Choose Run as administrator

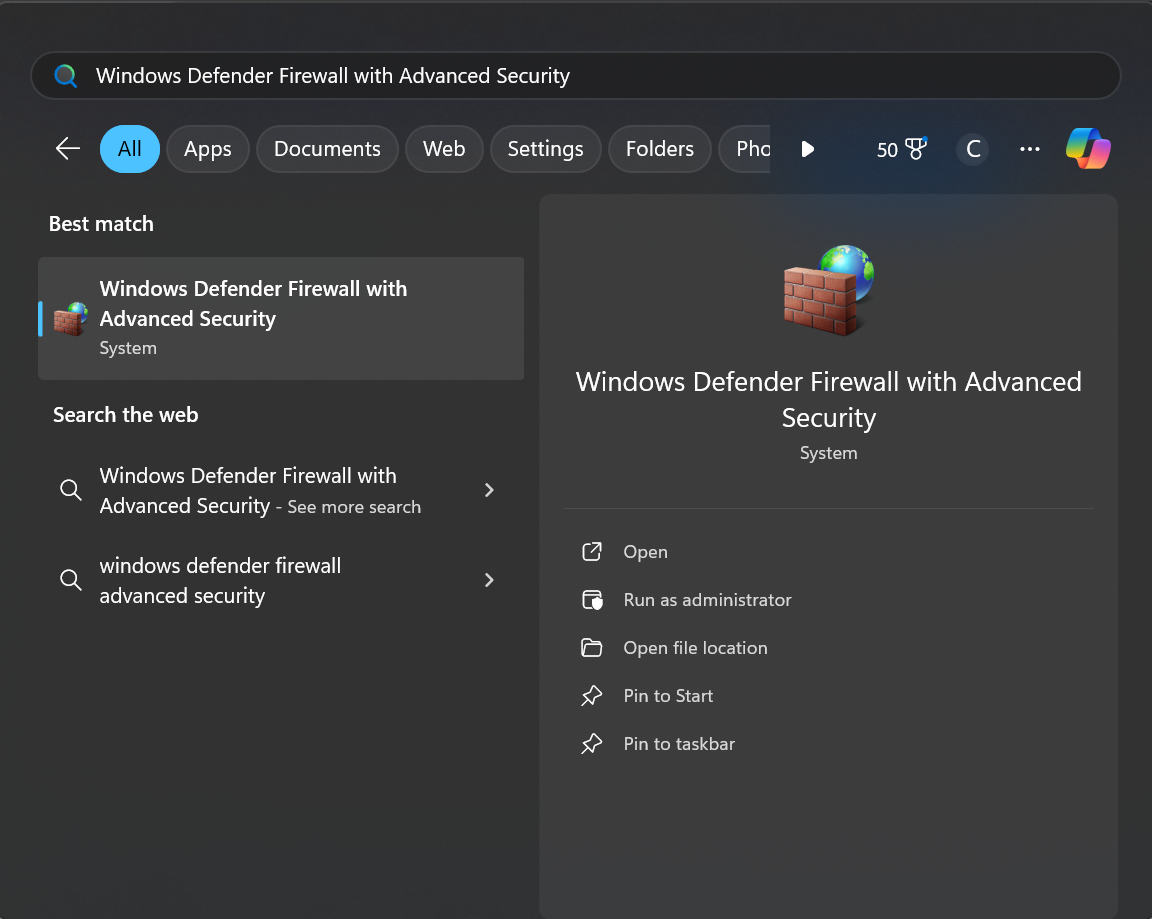tap(708, 600)
